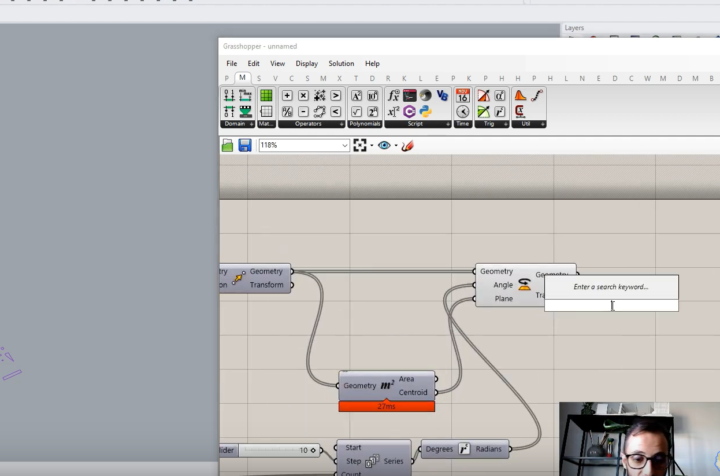Screen dimensions: 720x476
Task: Pick the Larger Than operator icon
Action: [x=336, y=95]
